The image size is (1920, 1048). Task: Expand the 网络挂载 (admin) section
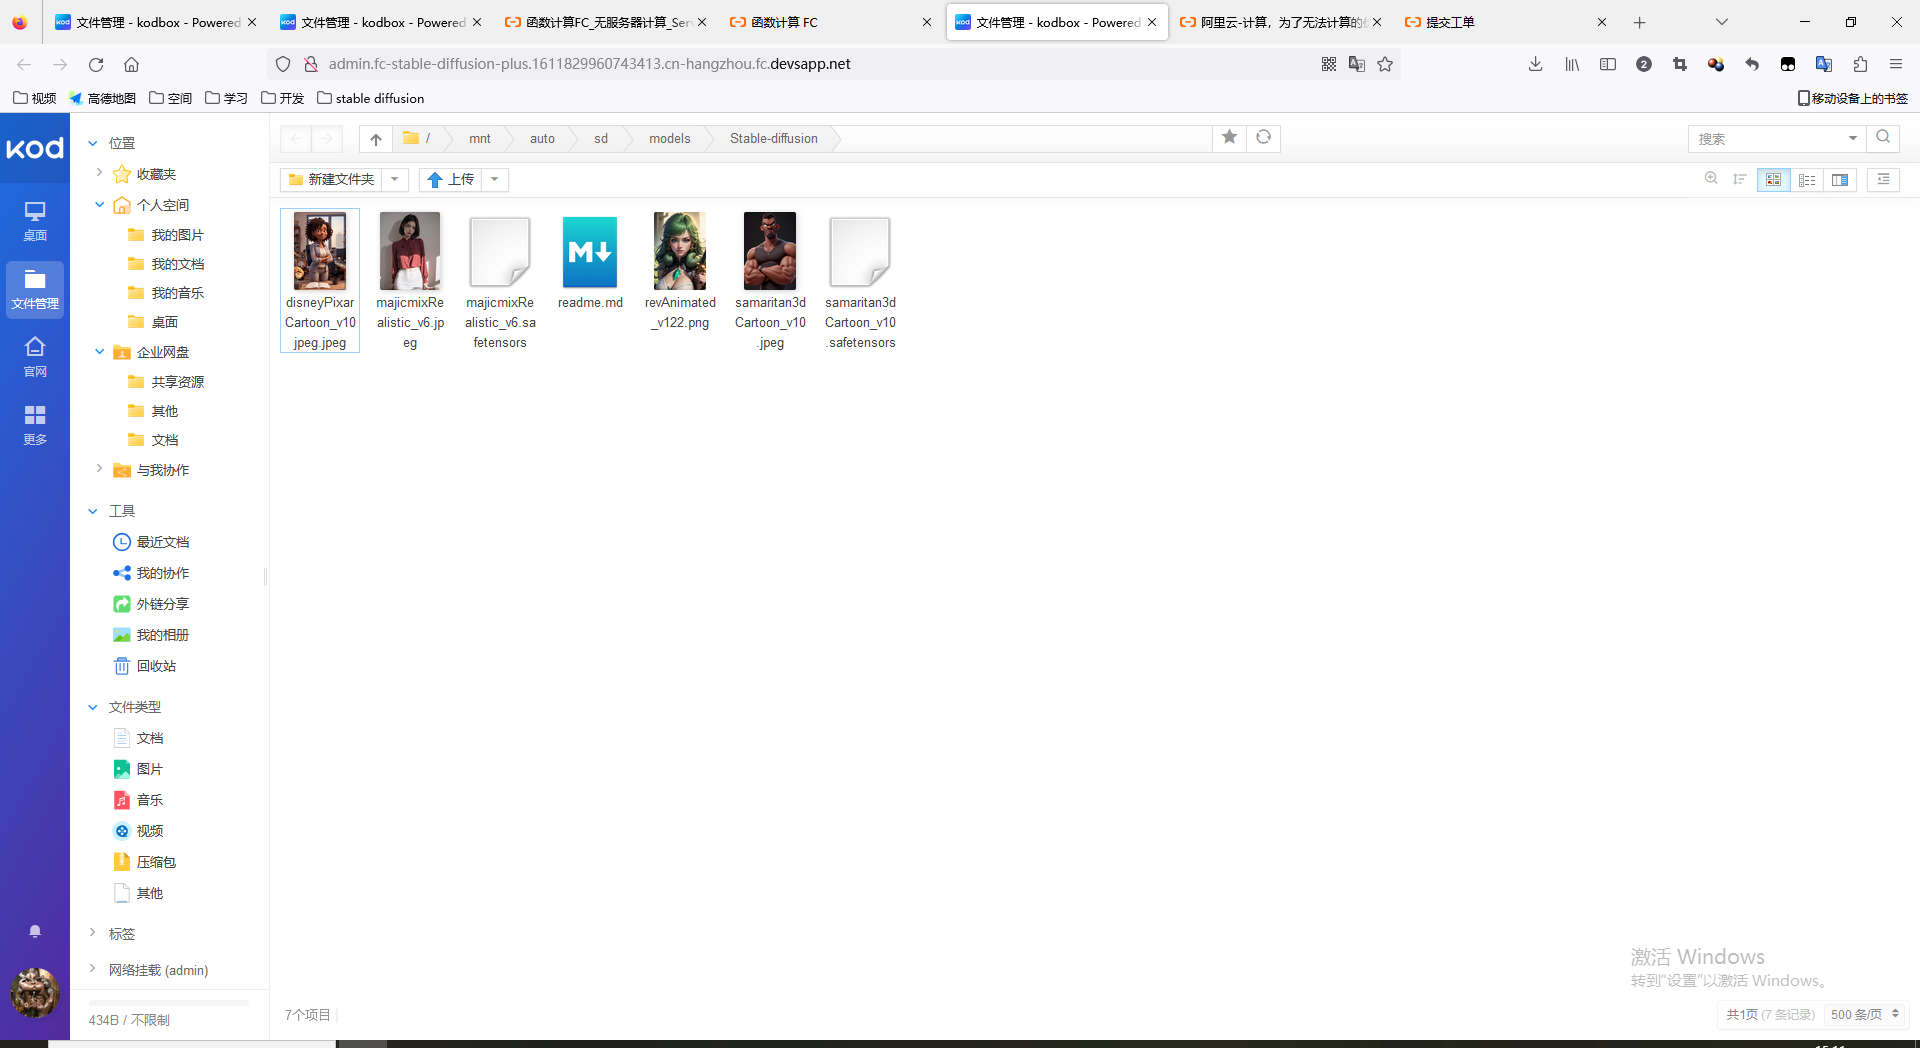(x=93, y=968)
